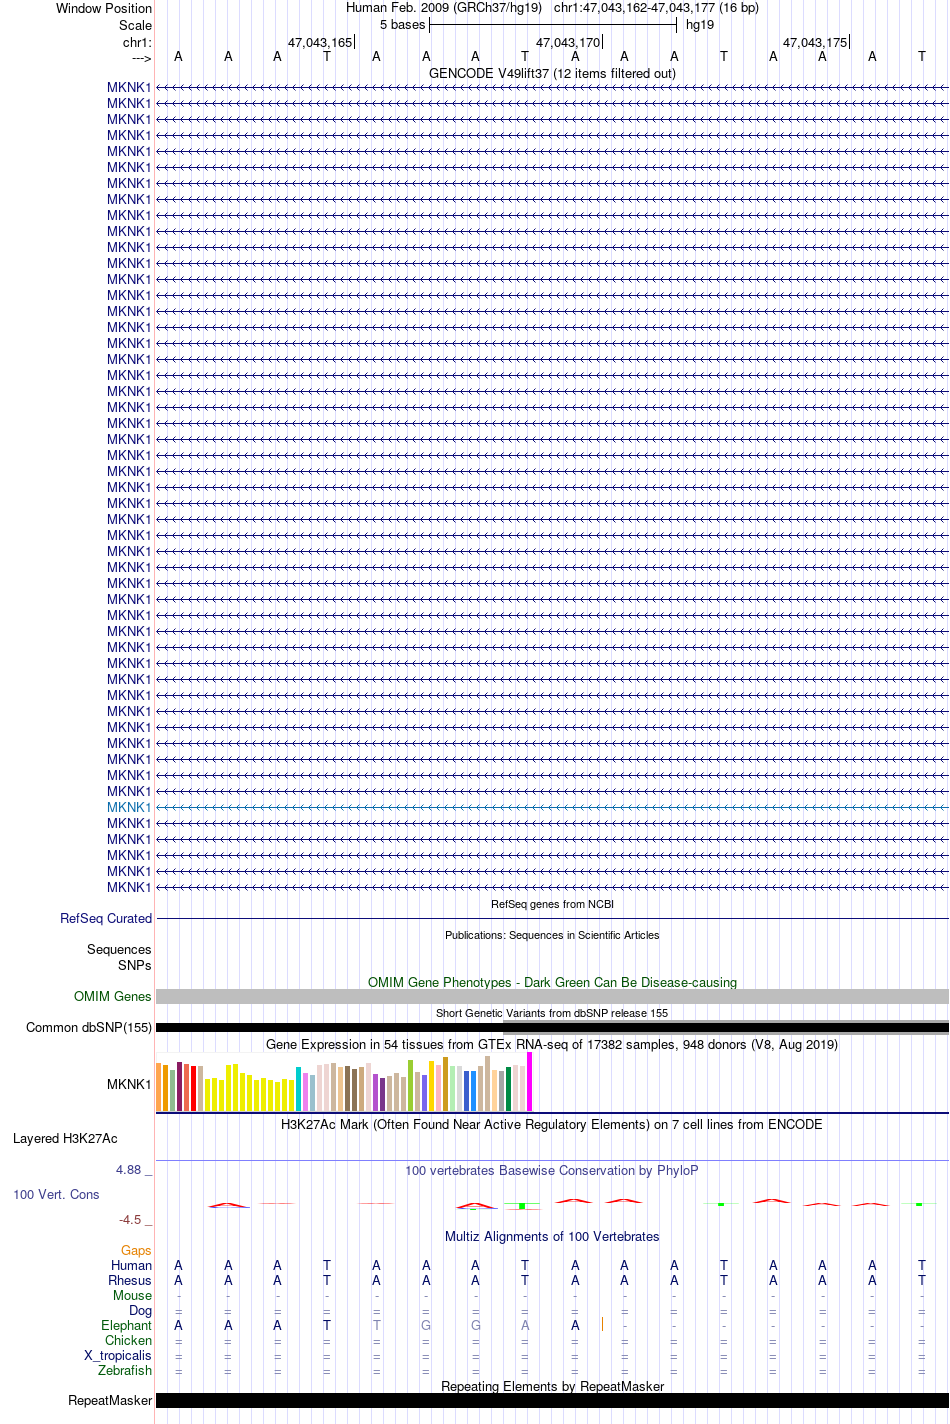This screenshot has height=1424, width=950.
Task: Click the Rhesus species row label
Action: point(130,1280)
